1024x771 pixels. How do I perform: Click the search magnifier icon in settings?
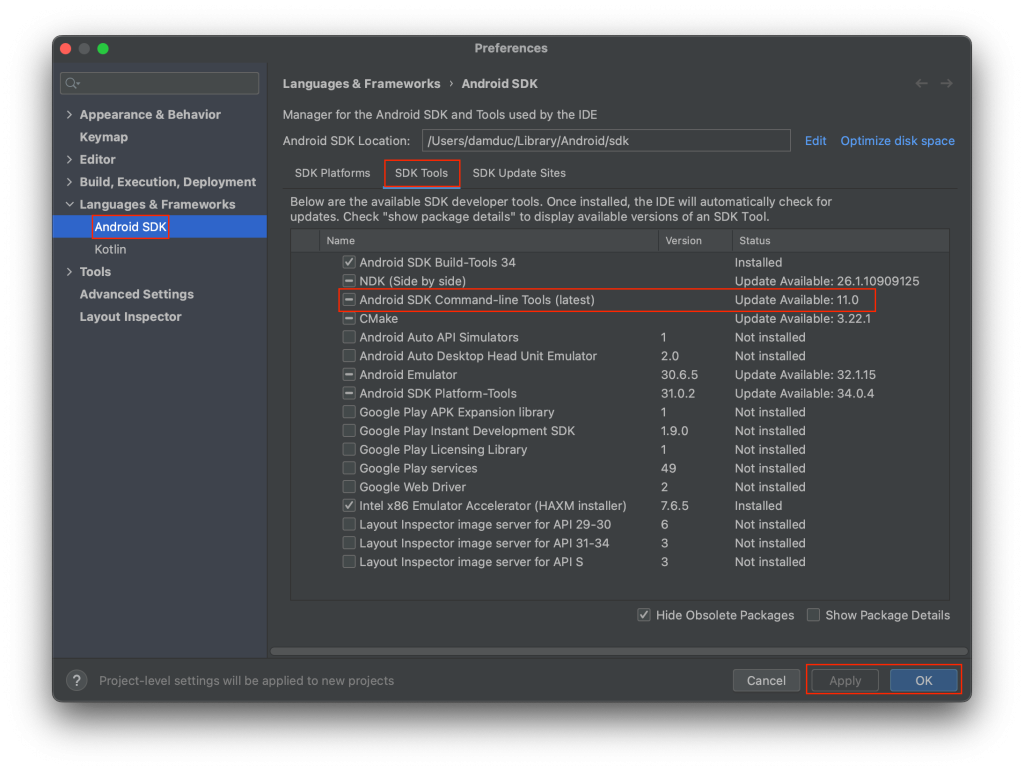72,83
